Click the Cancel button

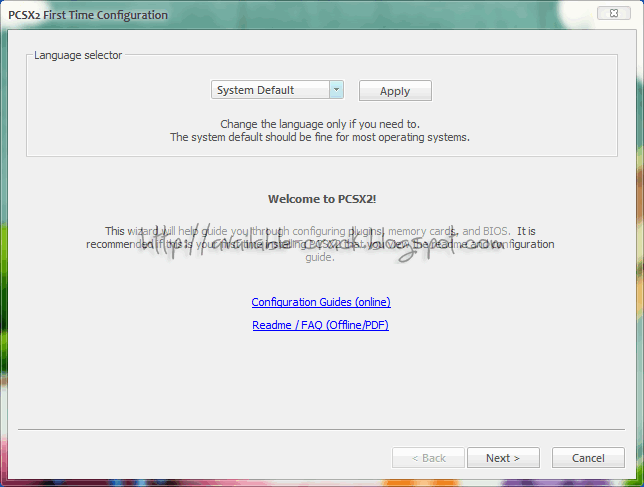tap(588, 458)
